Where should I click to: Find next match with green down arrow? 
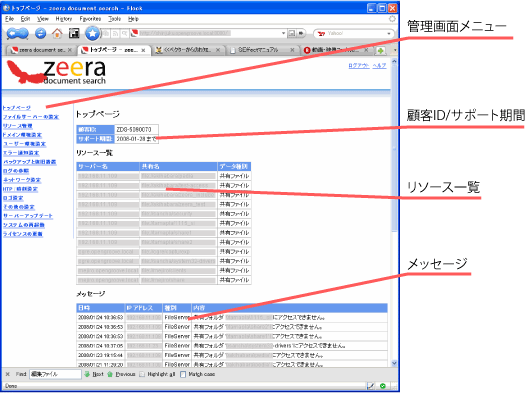point(87,374)
